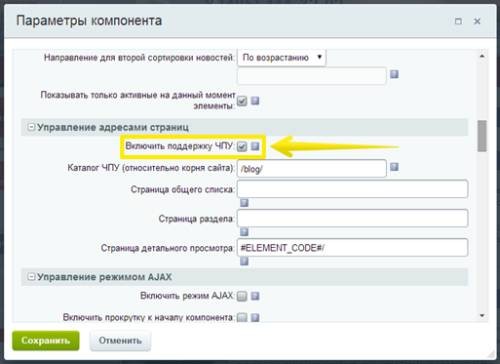
Task: Toggle 'Включить поддержку ЧПУ' checkbox
Action: click(242, 146)
